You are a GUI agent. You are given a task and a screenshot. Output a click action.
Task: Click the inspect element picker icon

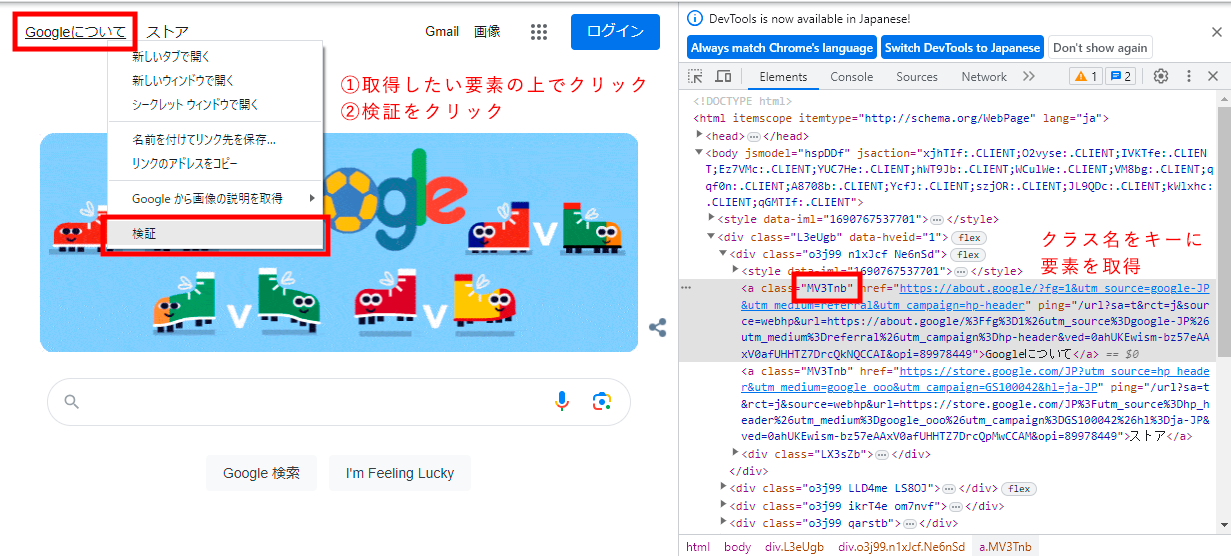(x=696, y=77)
